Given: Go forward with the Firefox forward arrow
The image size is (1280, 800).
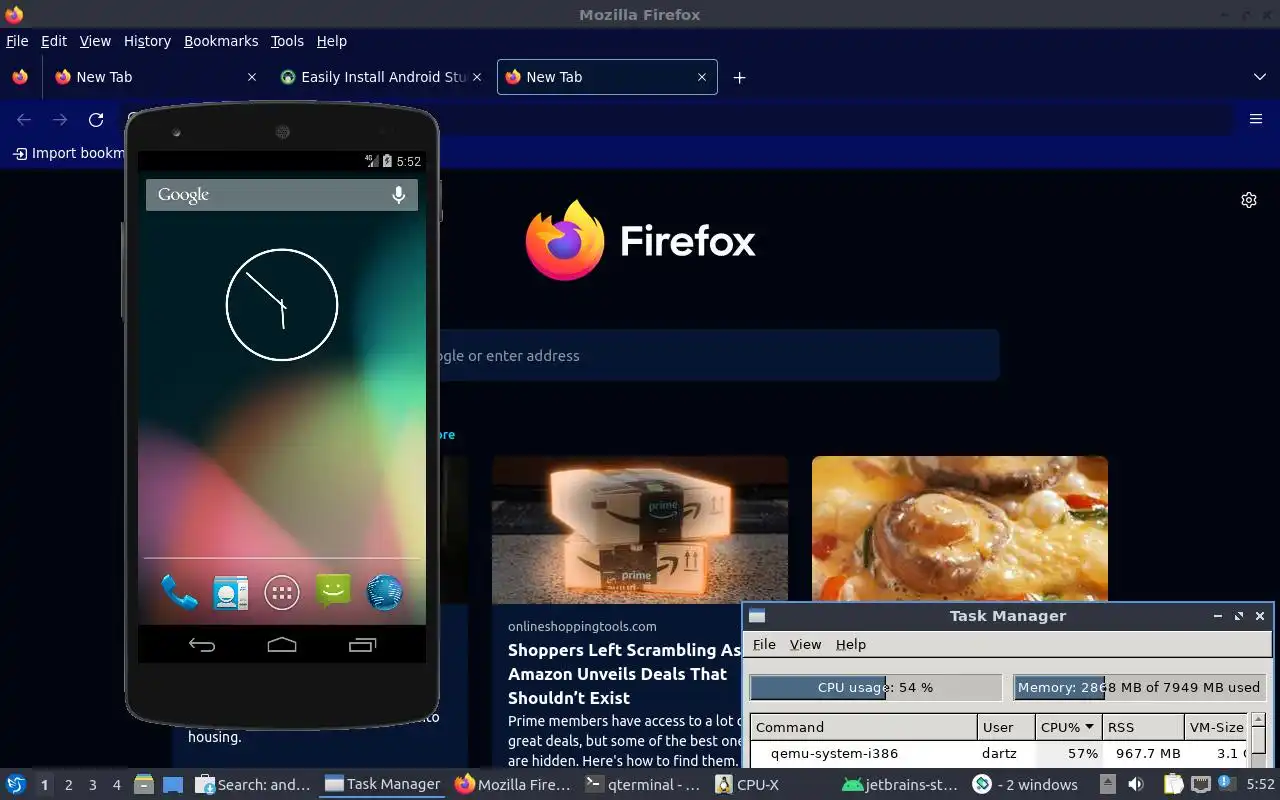Looking at the screenshot, I should pos(60,120).
